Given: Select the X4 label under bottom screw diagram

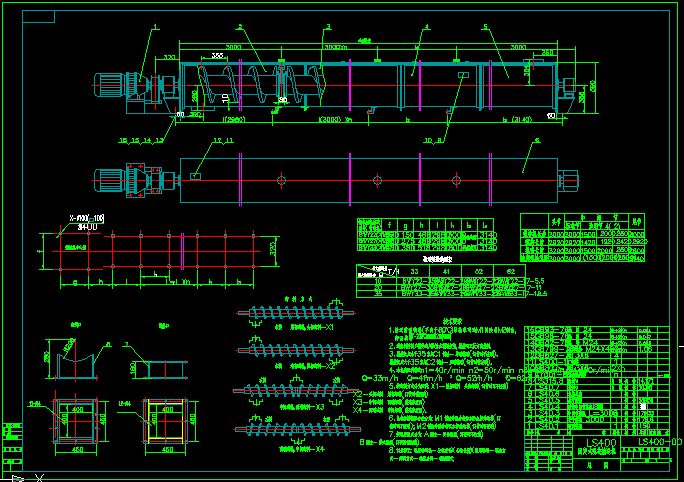Looking at the screenshot, I should tap(319, 449).
